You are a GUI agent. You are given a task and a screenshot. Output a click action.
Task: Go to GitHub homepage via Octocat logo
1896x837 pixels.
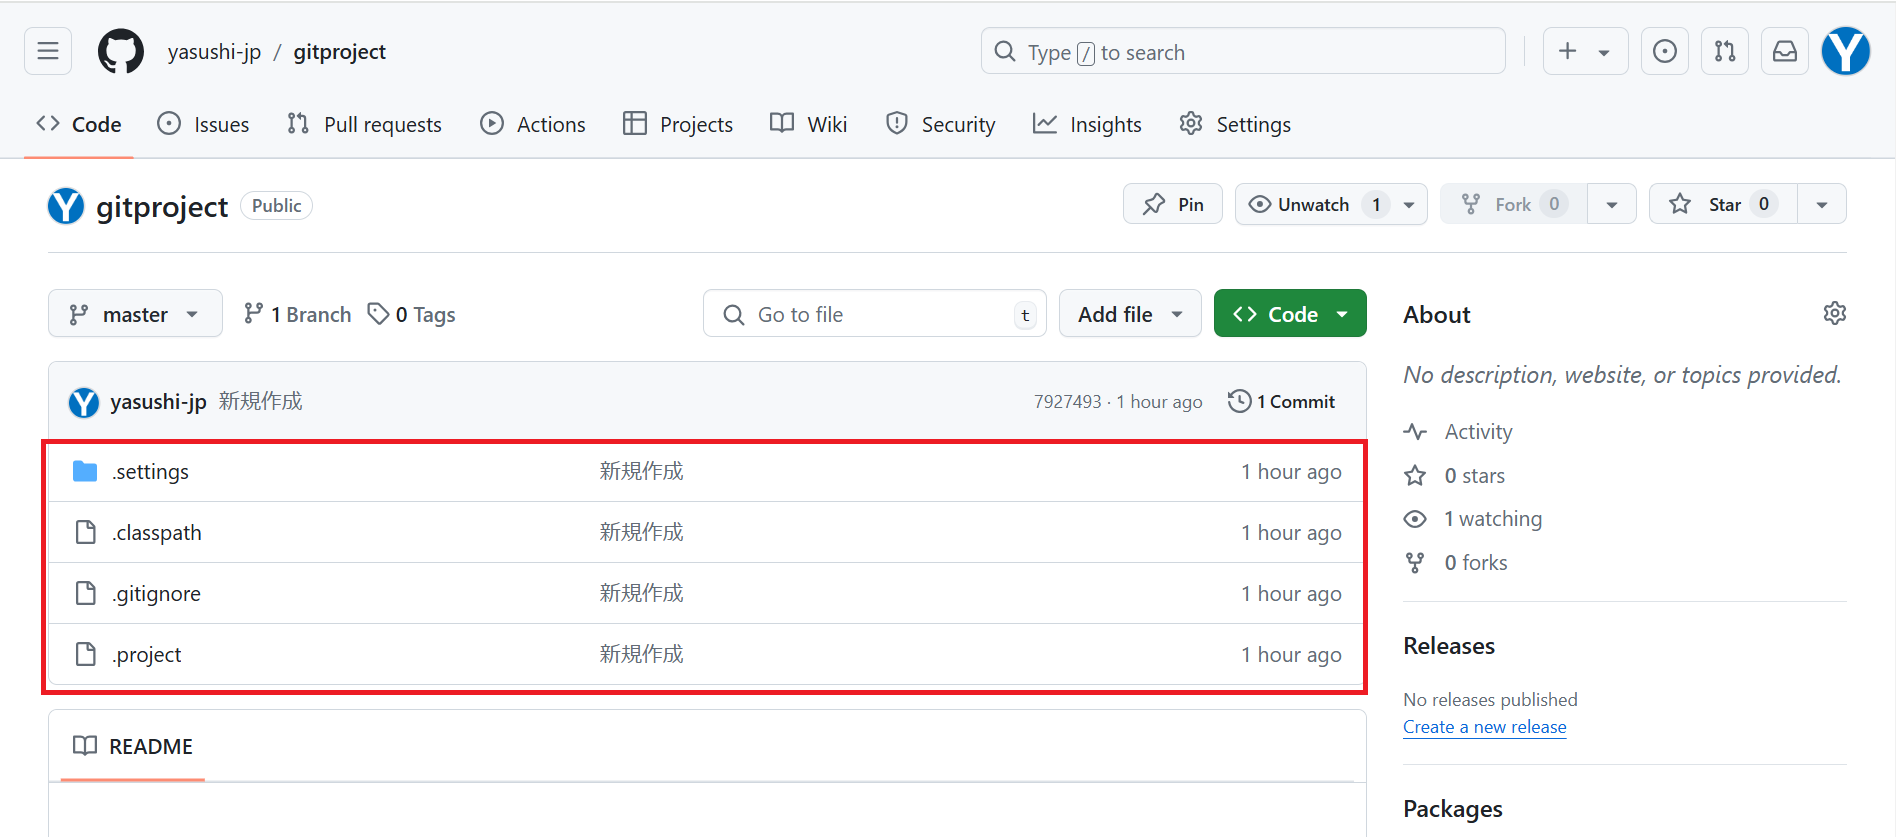(x=121, y=51)
